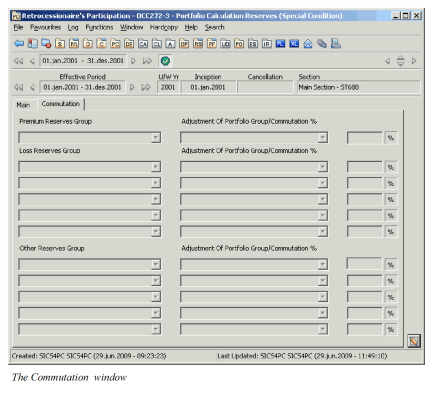Viewport: 433px width, 394px height.
Task: Go to first Effective Period record
Action: pos(19,87)
